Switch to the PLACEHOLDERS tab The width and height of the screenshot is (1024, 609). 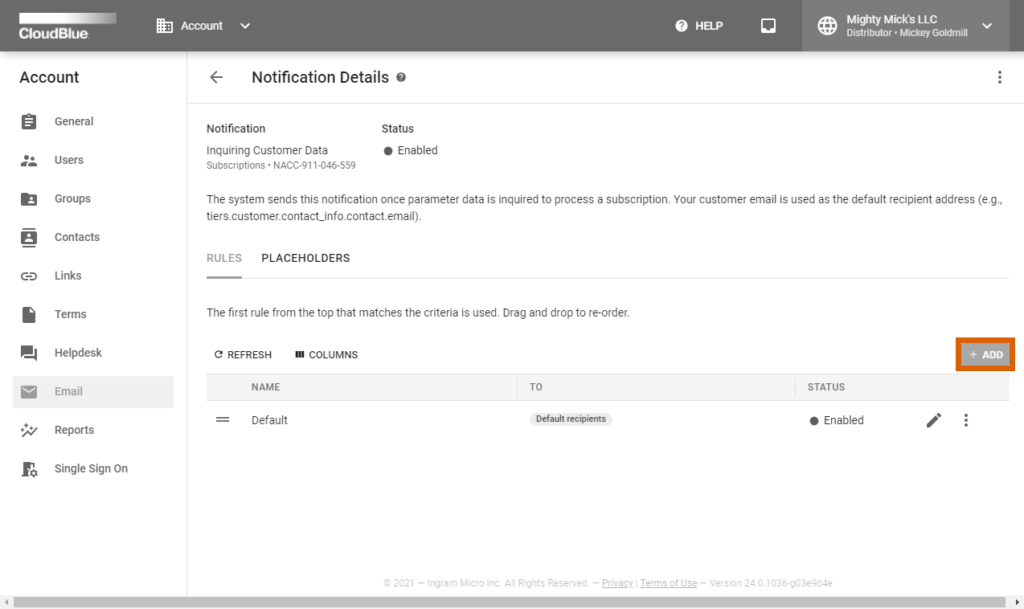coord(305,257)
